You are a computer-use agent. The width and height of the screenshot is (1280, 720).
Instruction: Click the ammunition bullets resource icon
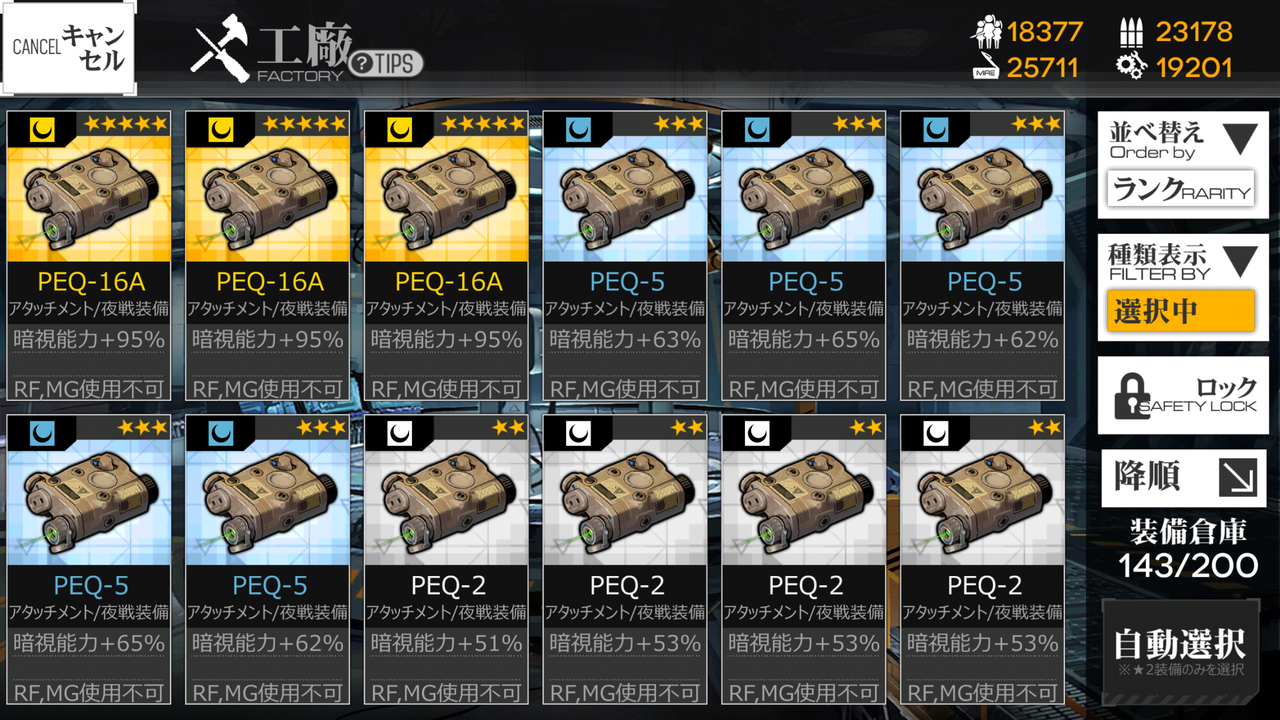1131,32
